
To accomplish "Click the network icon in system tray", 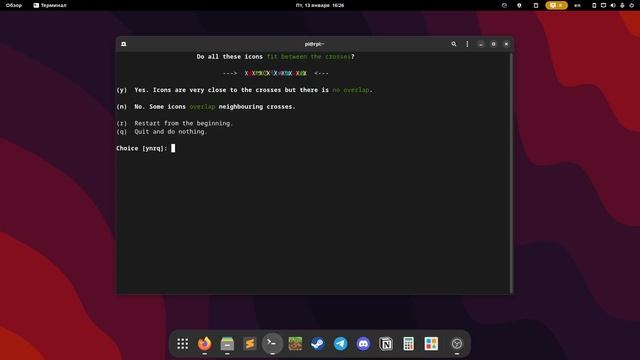I will point(603,5).
